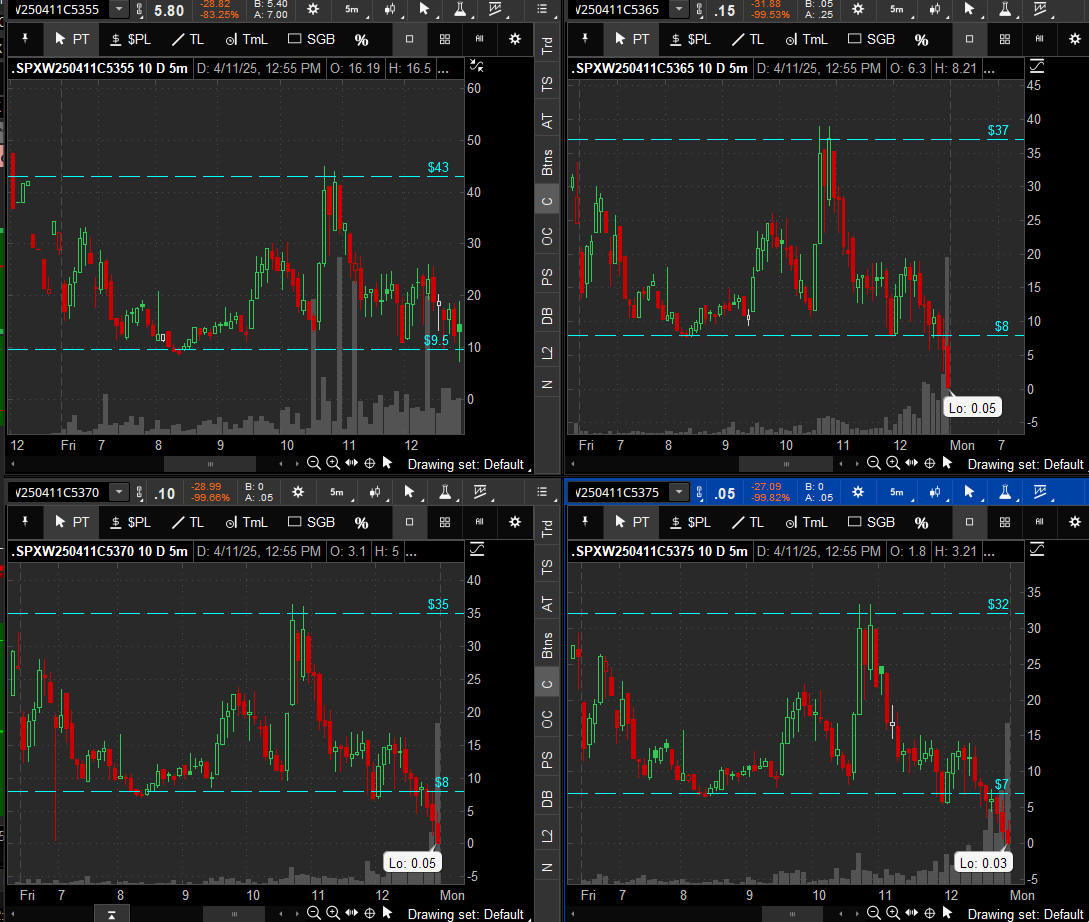Toggle four-grid view in C5370 drawing toolbar
The image size is (1089, 922).
click(444, 522)
